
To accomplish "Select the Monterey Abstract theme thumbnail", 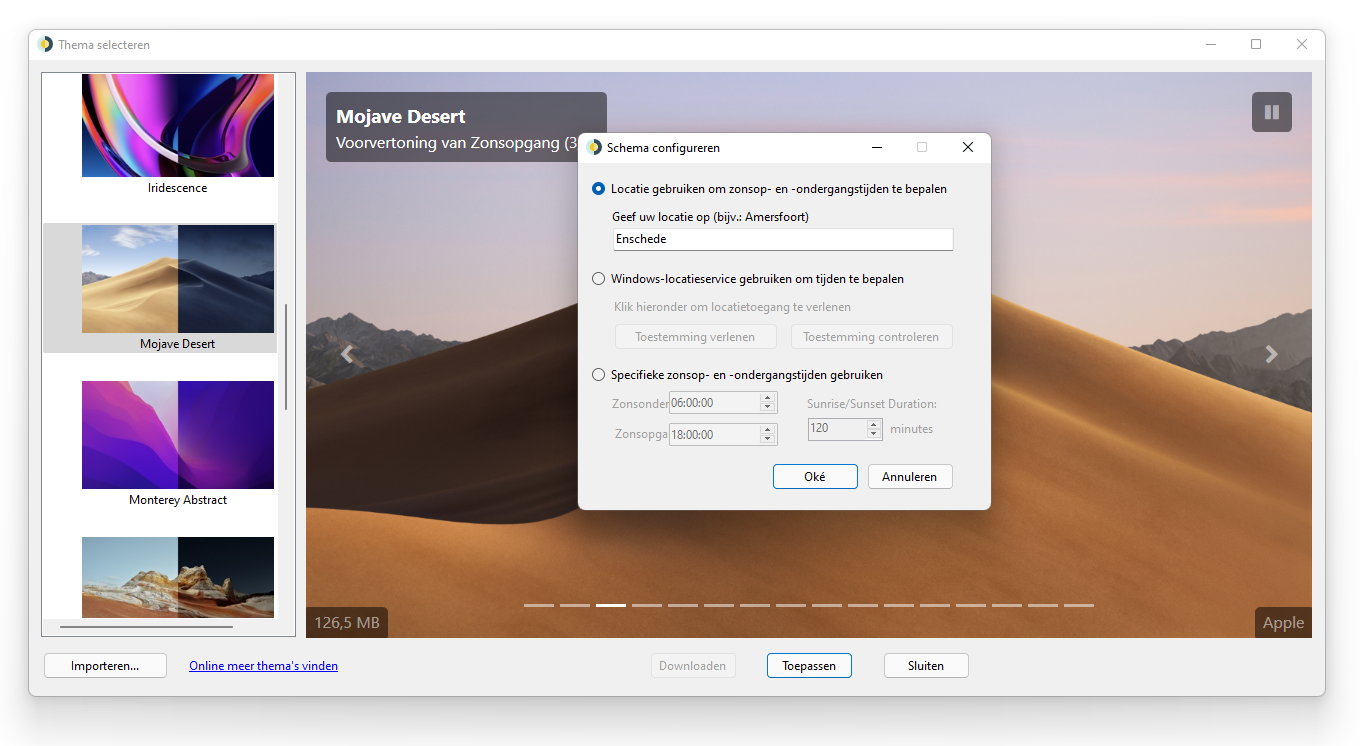I will [x=178, y=435].
